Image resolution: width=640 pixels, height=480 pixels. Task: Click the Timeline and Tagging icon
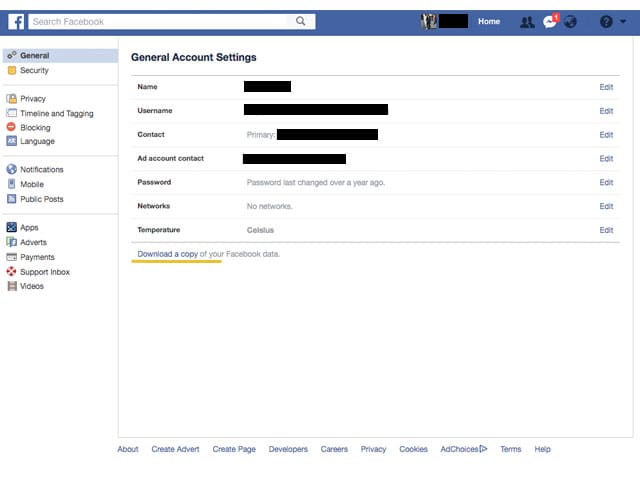[12, 113]
